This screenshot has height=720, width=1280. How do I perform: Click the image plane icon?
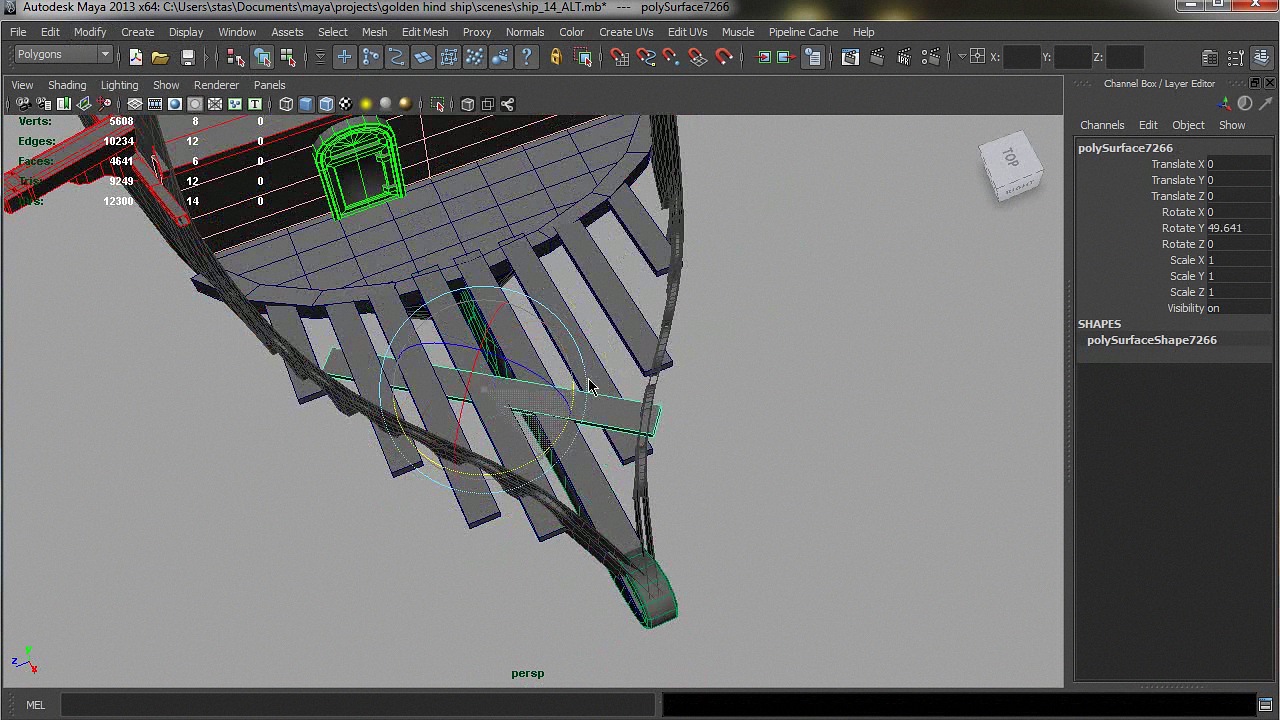click(84, 104)
